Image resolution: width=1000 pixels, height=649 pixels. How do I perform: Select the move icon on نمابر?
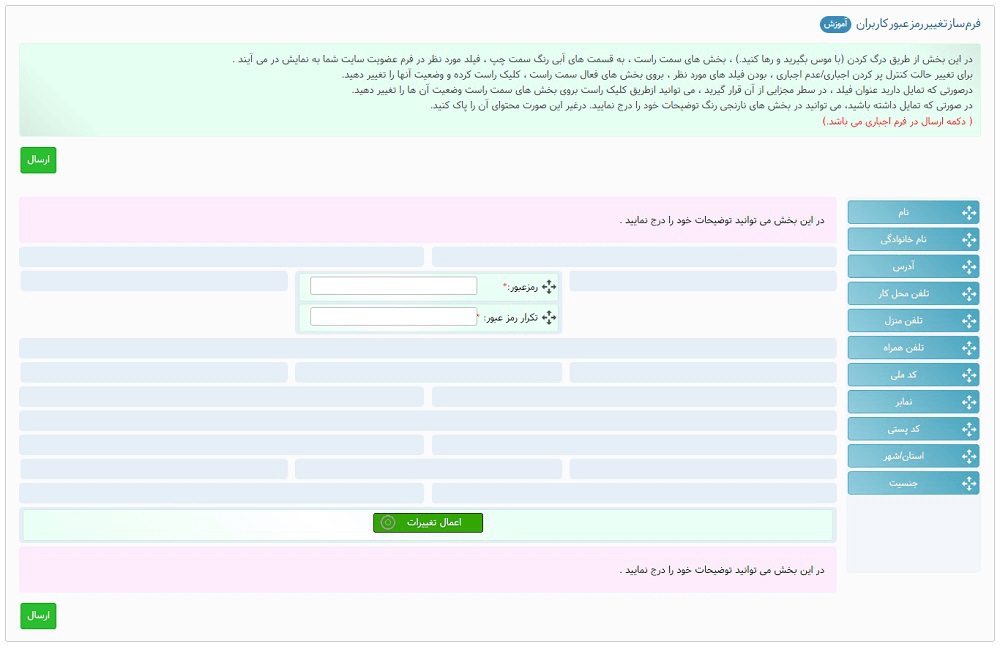pos(968,402)
